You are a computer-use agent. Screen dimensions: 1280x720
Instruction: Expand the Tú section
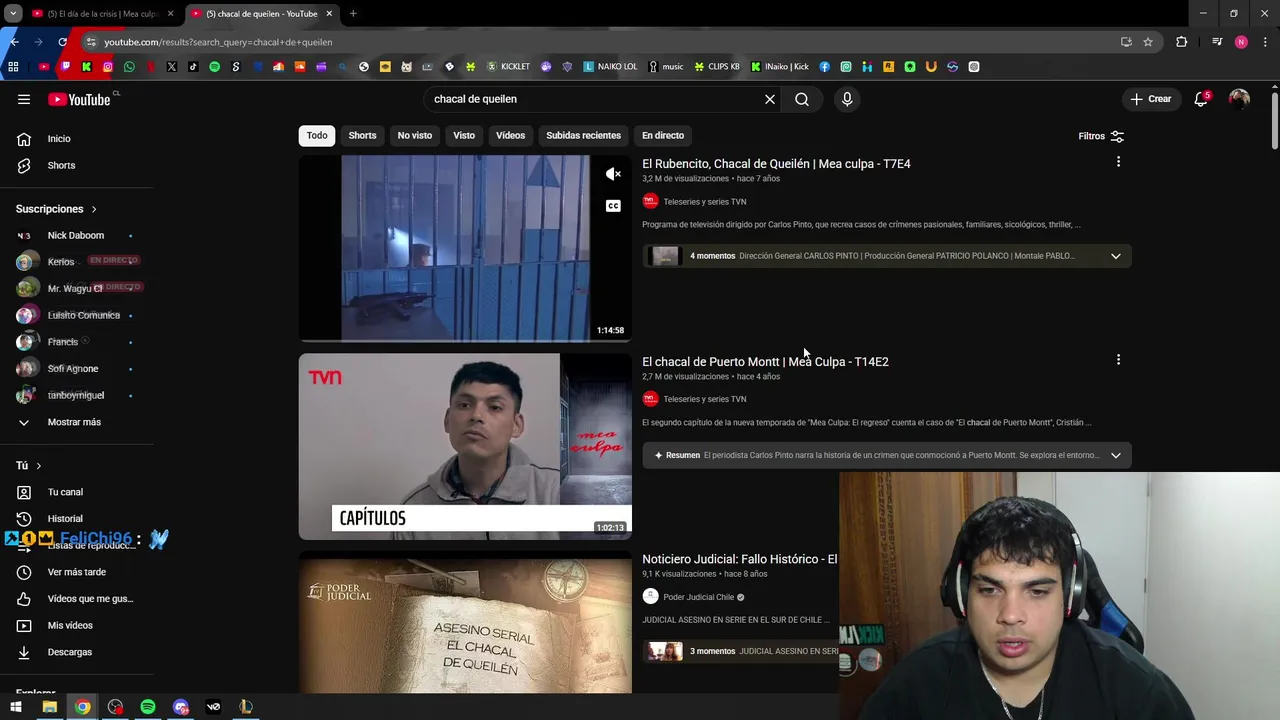[x=29, y=466]
